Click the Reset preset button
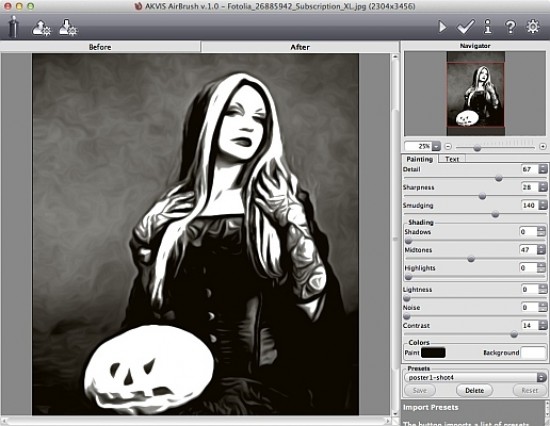Image resolution: width=550 pixels, height=426 pixels. point(530,390)
